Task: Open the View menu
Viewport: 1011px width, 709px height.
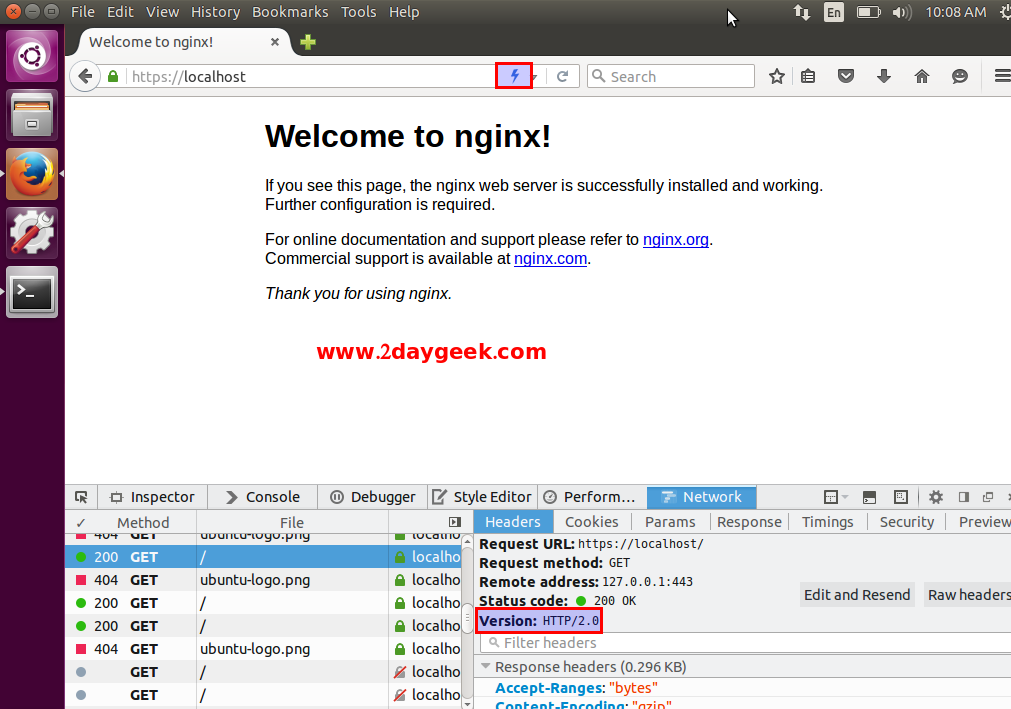Action: click(x=162, y=12)
